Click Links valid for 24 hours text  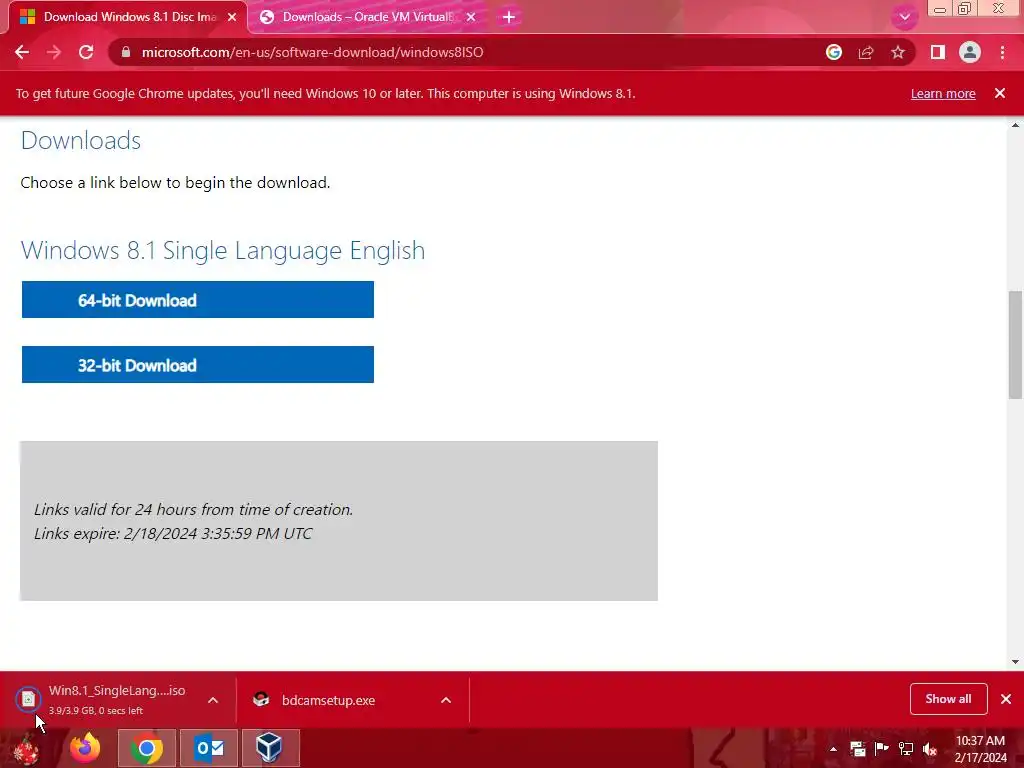tap(193, 509)
